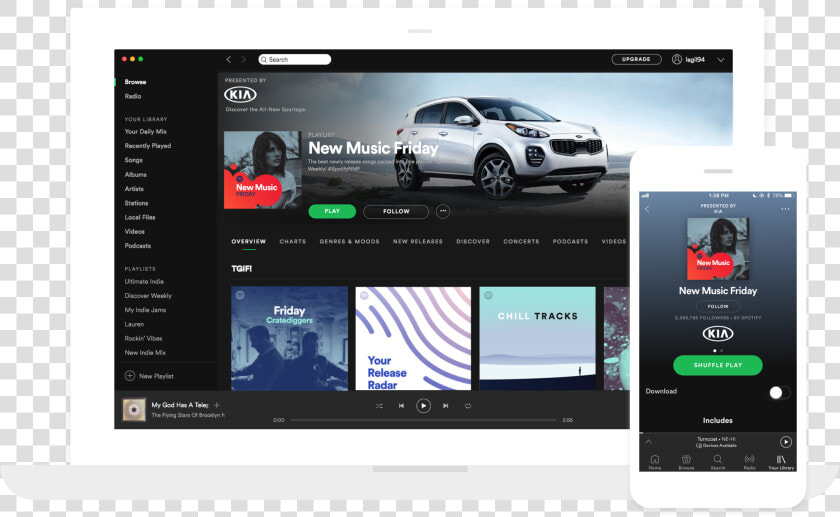Open Recently Played
Viewport: 840px width, 517px height.
(x=148, y=146)
